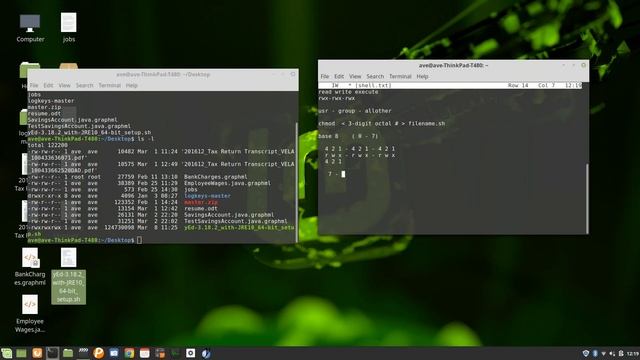Click BankCharges.graphml in terminal listing

(216, 177)
